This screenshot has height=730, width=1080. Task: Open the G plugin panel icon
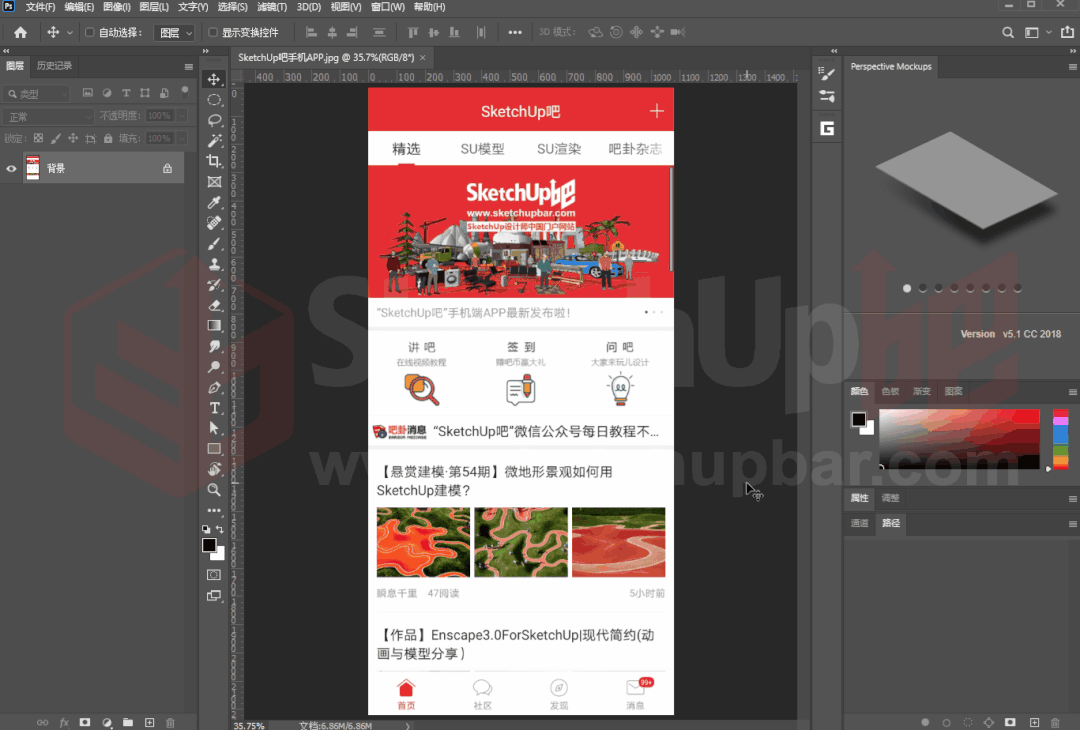827,129
